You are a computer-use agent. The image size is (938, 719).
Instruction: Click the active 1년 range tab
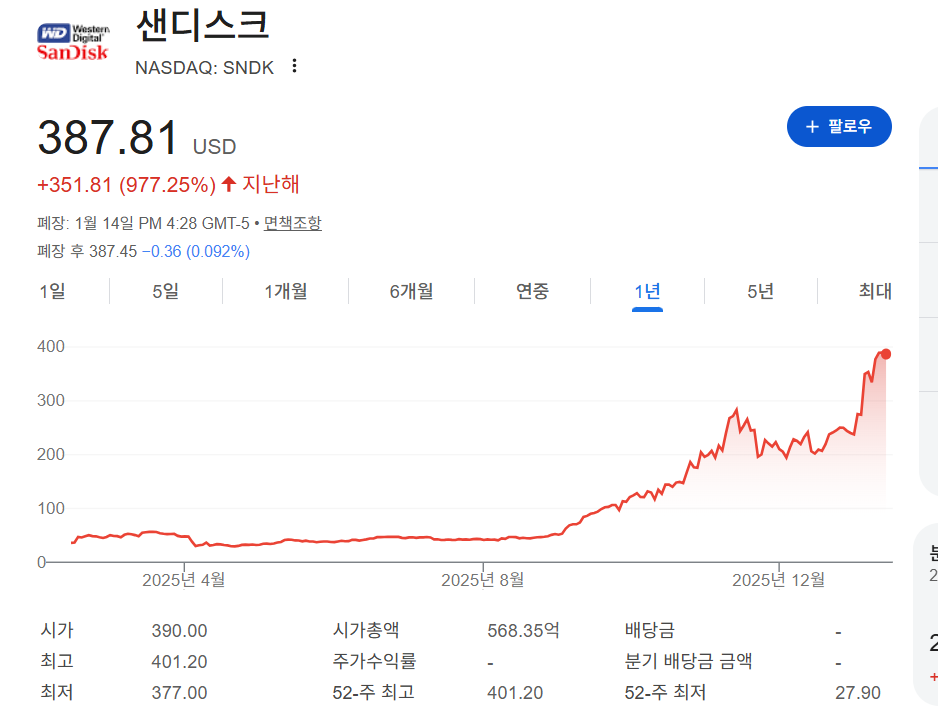coord(647,291)
